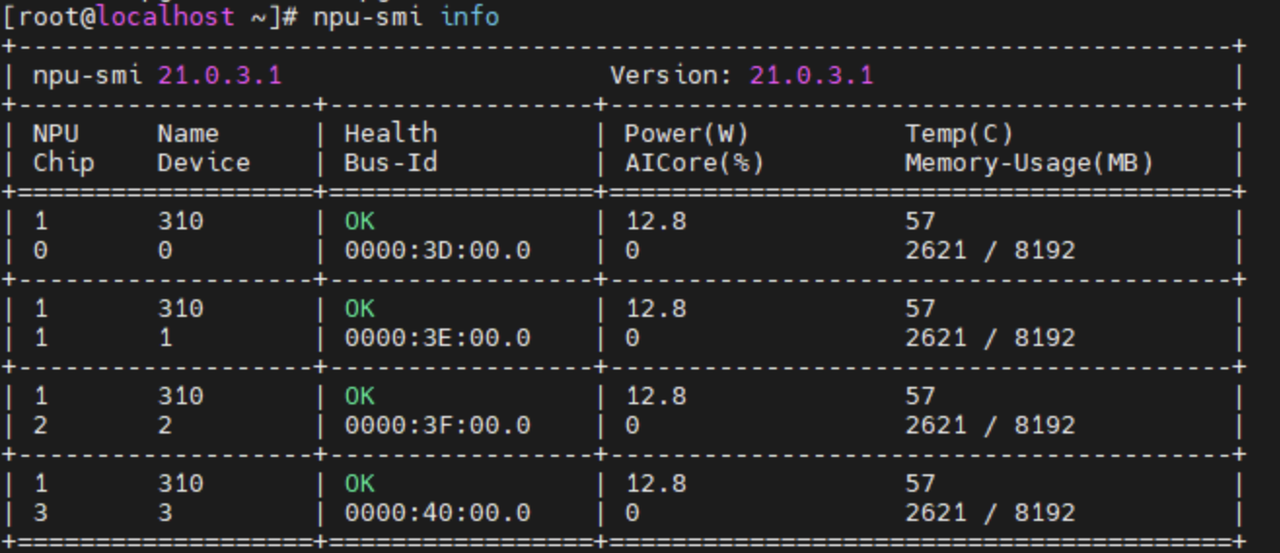Click the [root@localhost ~]# shell prompt
The height and width of the screenshot is (553, 1280).
point(150,17)
